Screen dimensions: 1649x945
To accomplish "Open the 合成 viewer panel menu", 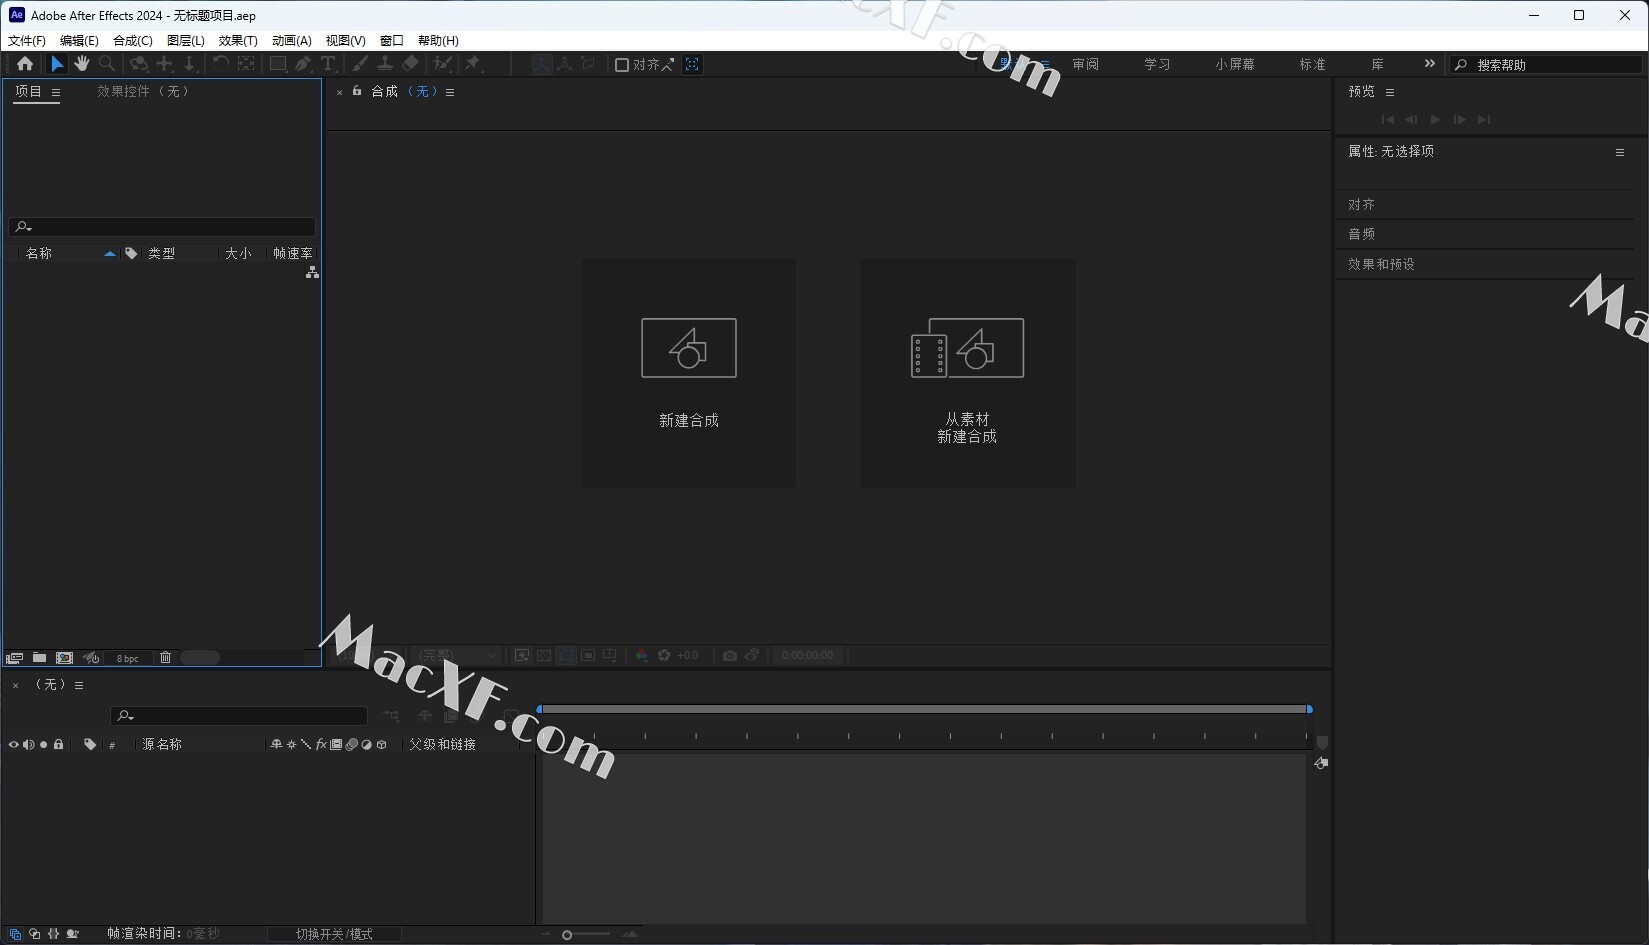I will point(450,92).
